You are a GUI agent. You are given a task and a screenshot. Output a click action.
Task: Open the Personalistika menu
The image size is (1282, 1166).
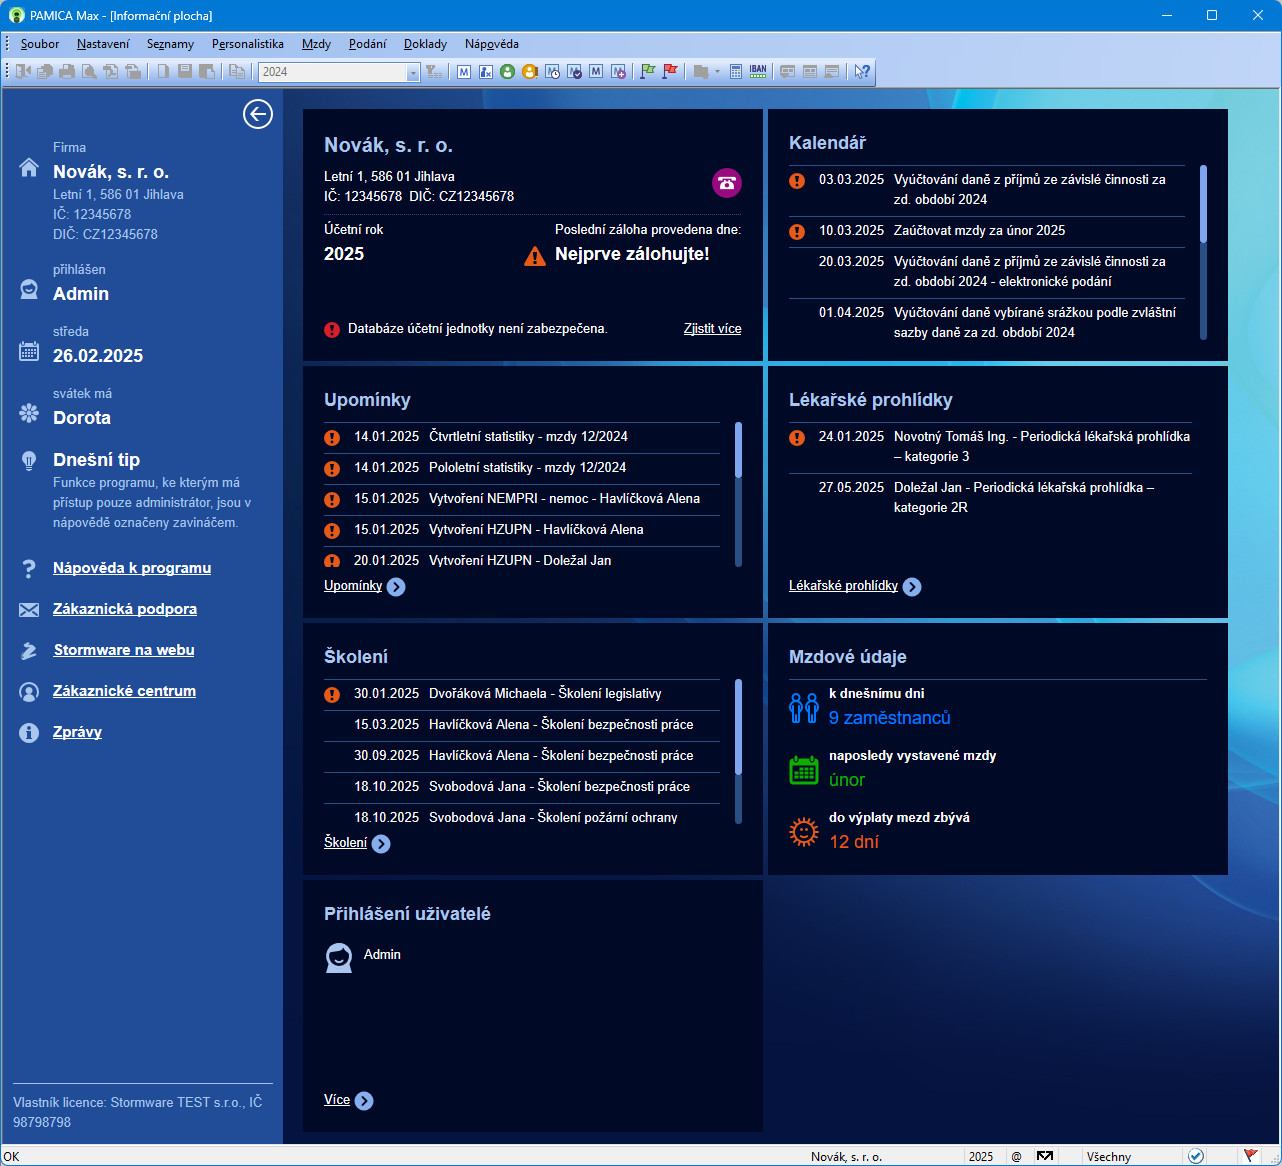(x=248, y=44)
